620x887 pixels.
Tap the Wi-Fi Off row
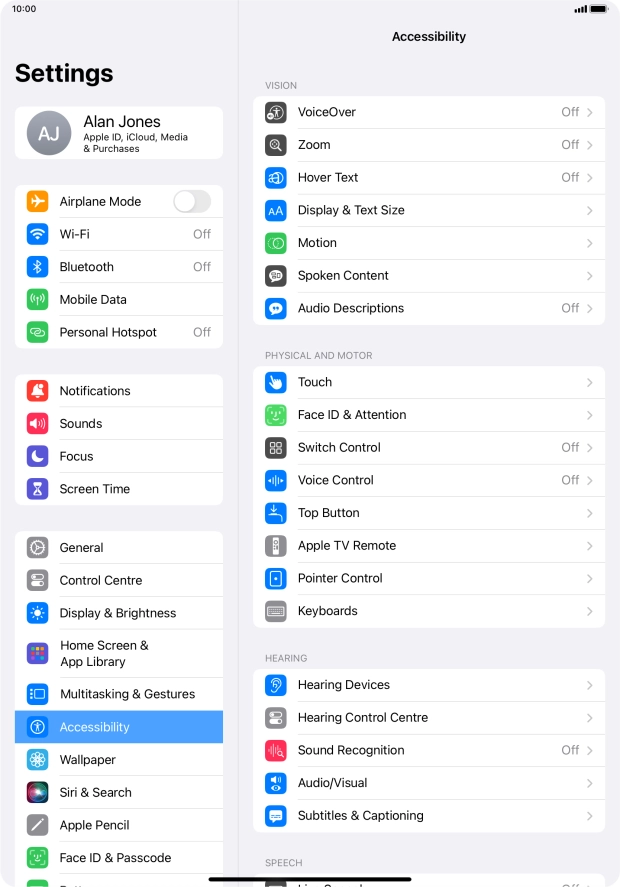(x=119, y=234)
